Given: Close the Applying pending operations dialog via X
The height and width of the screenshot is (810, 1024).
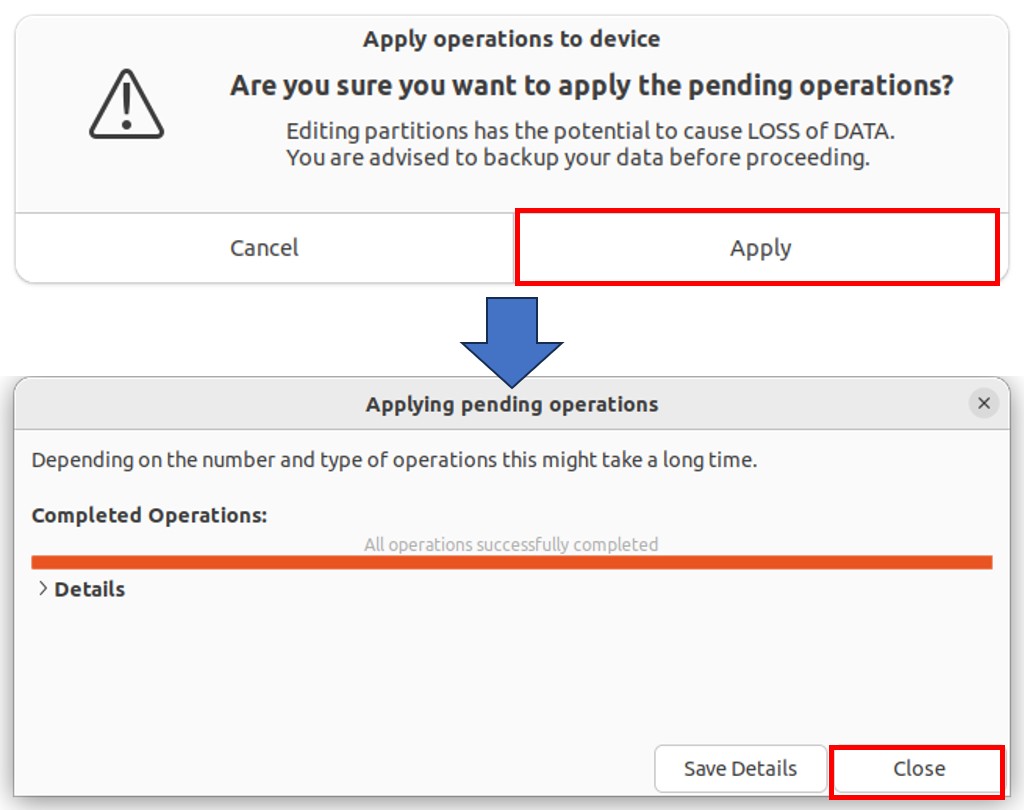Looking at the screenshot, I should coord(984,404).
